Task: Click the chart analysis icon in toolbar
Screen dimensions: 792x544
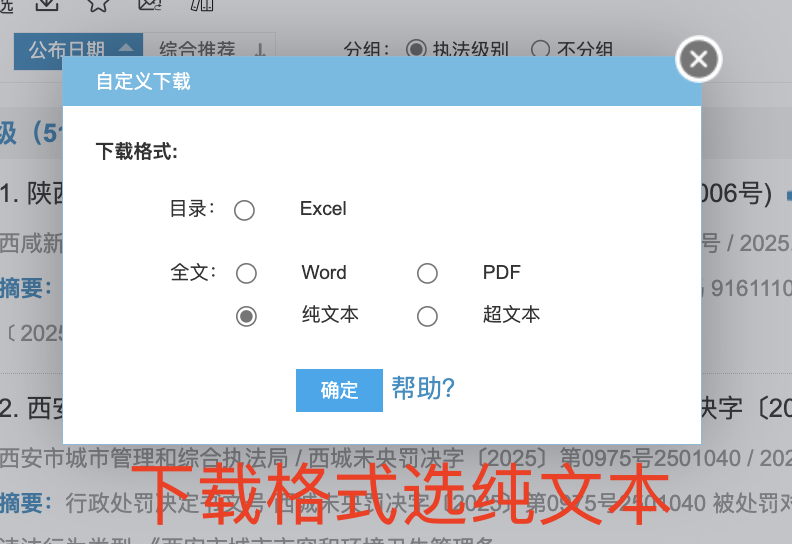Action: [x=149, y=4]
